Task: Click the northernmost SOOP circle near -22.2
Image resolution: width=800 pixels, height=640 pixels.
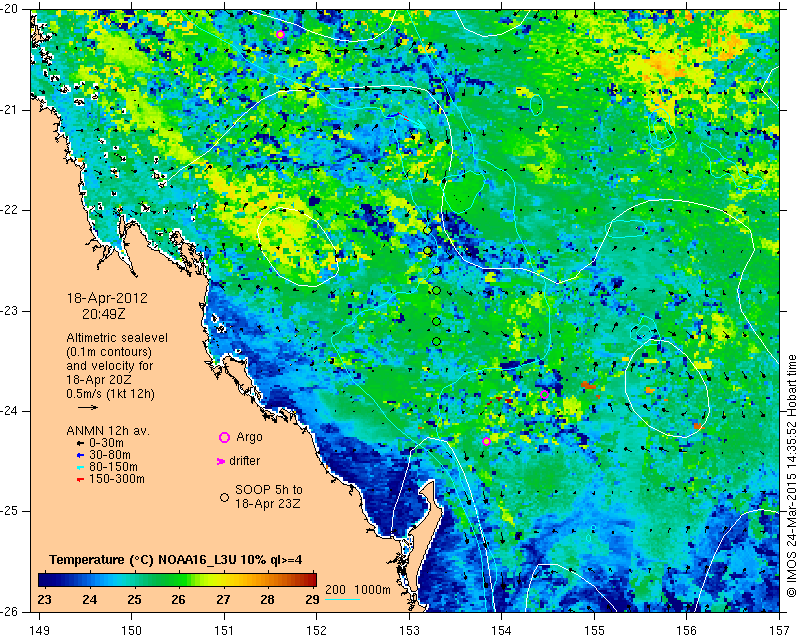Action: pos(428,230)
